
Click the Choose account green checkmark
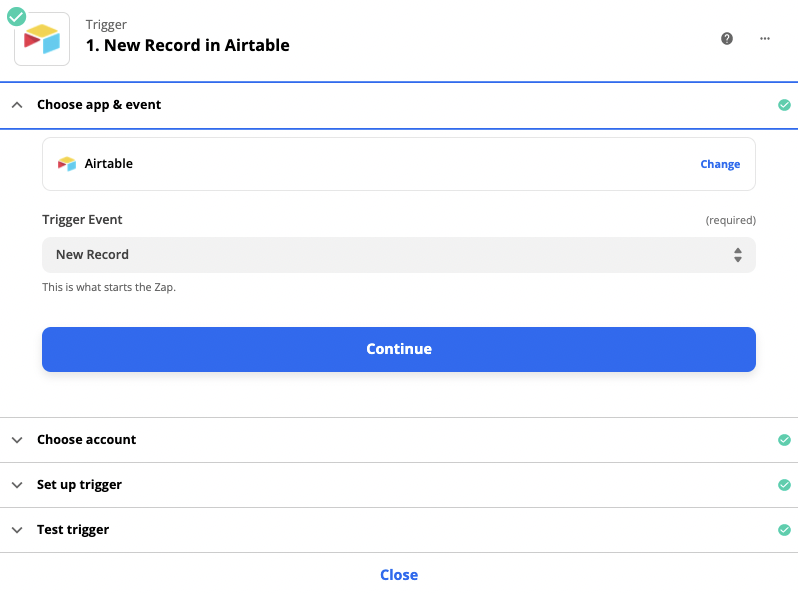[784, 440]
